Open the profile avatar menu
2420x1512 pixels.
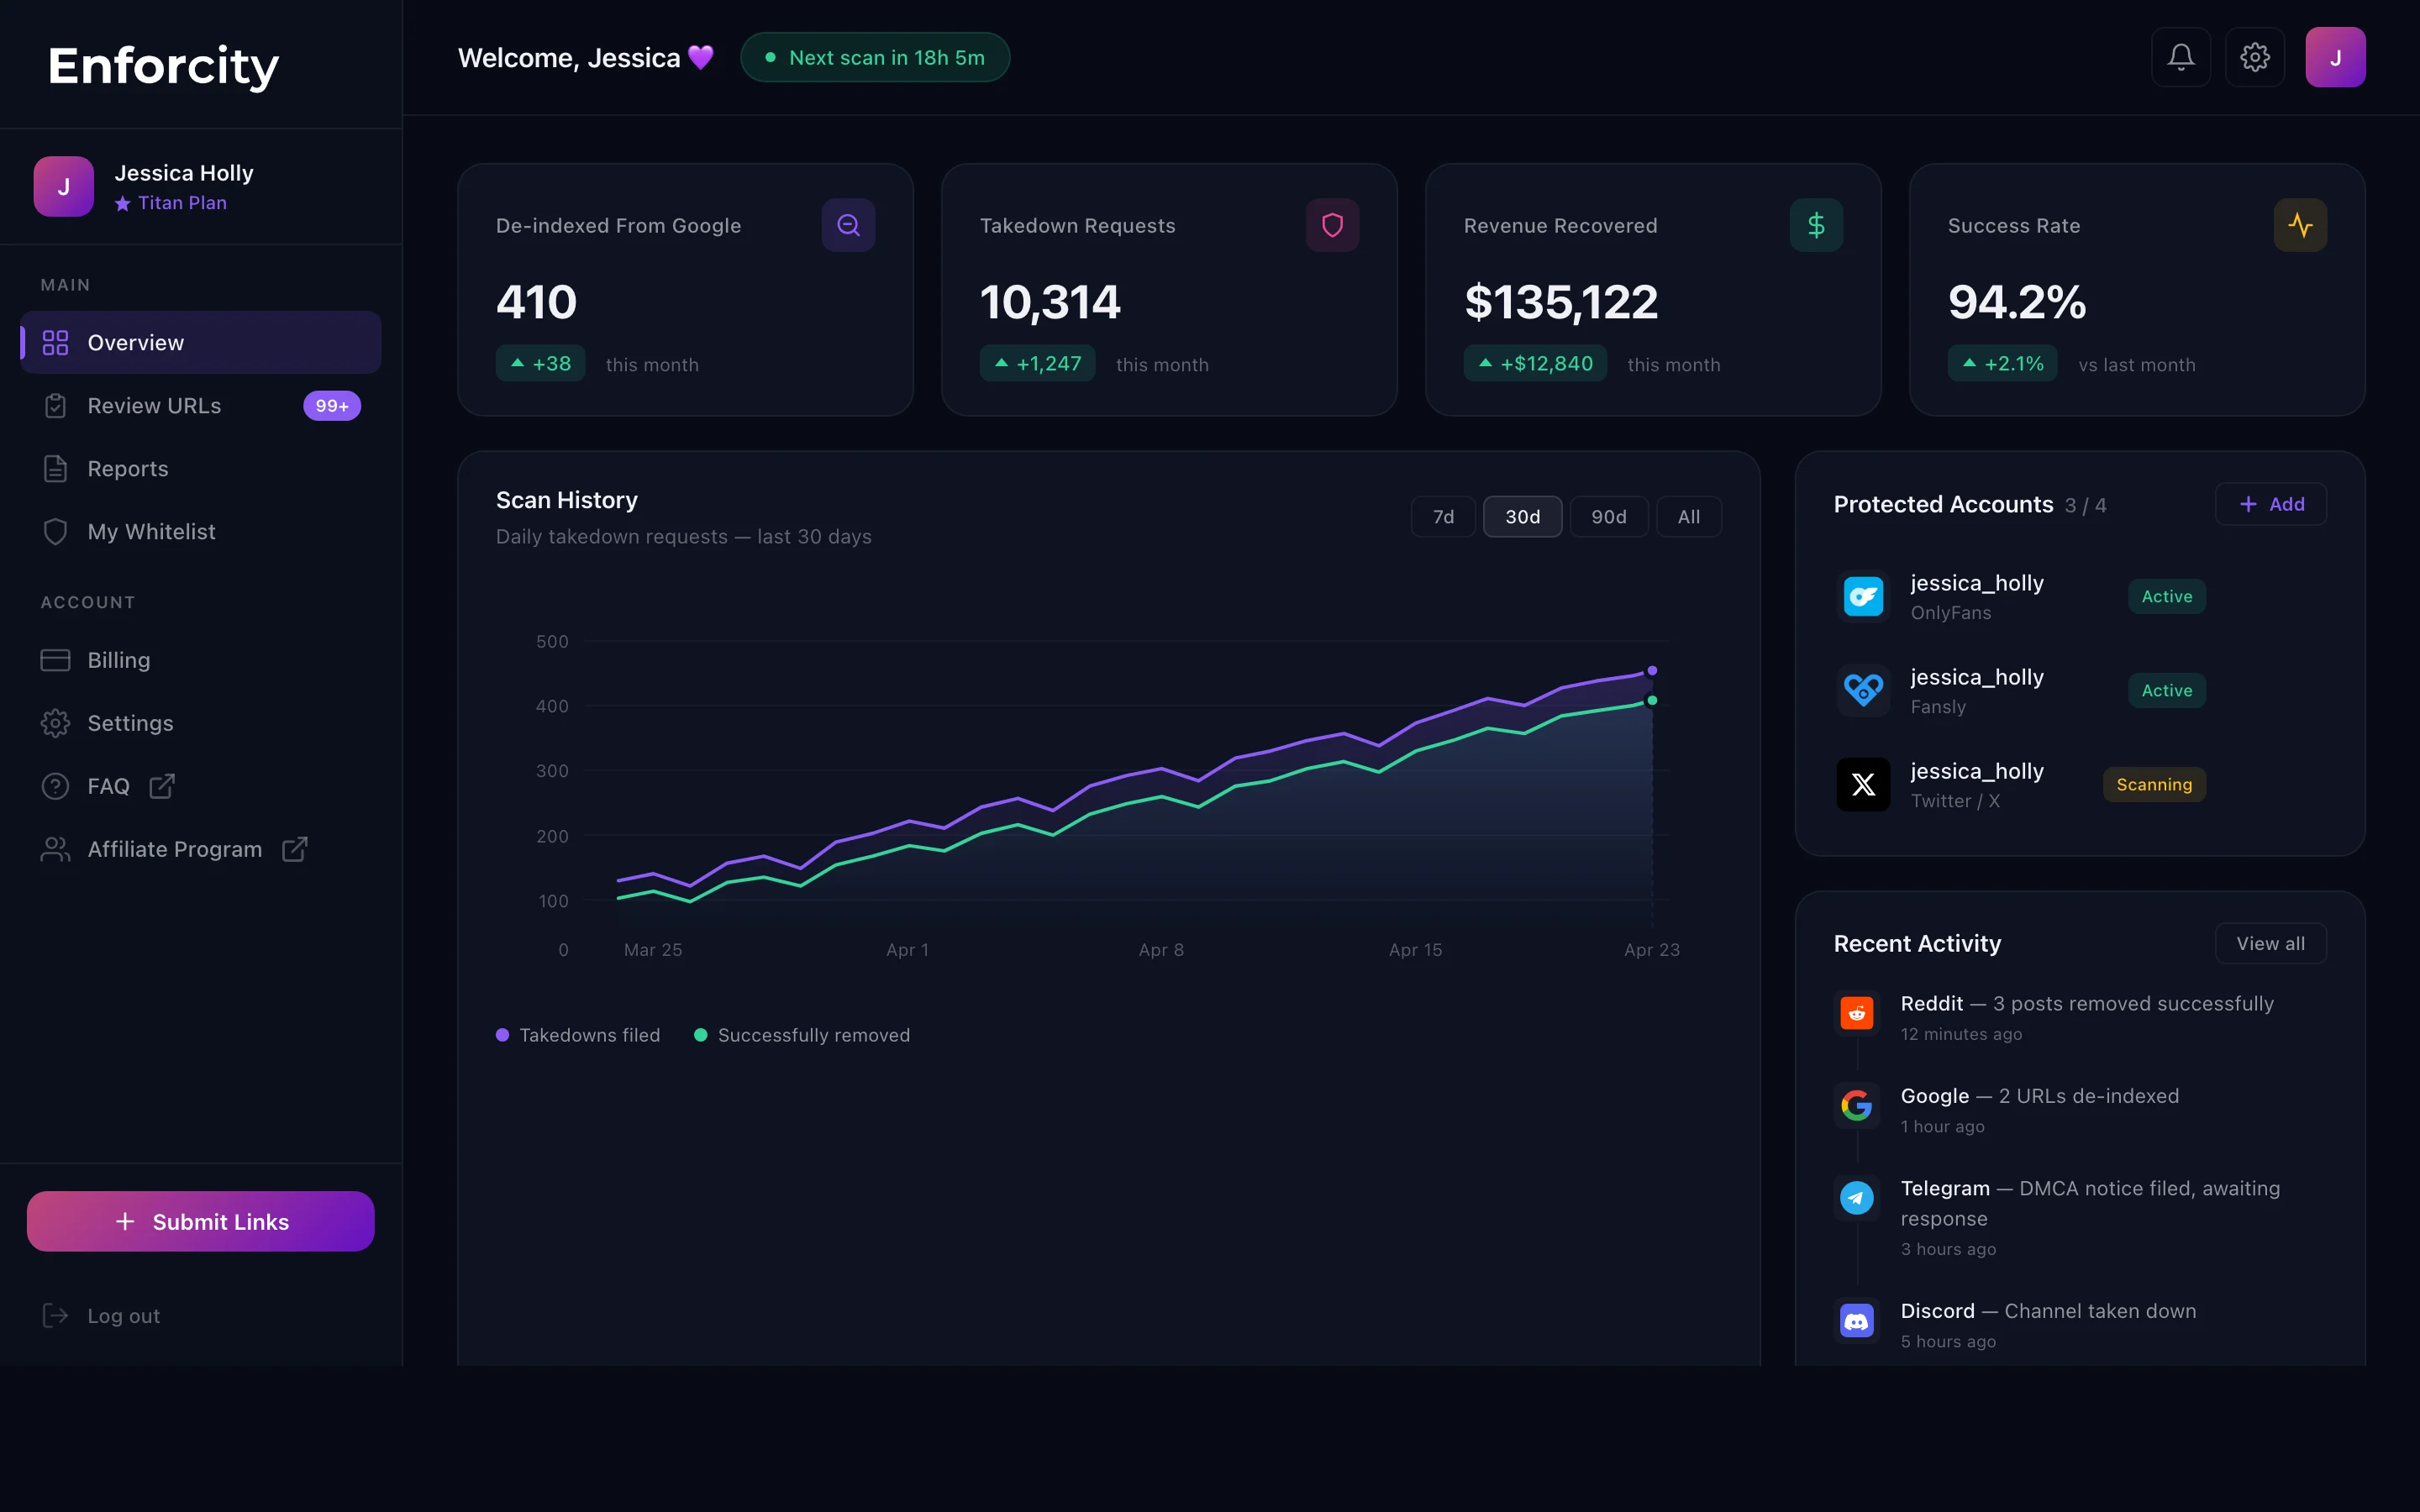point(2336,57)
